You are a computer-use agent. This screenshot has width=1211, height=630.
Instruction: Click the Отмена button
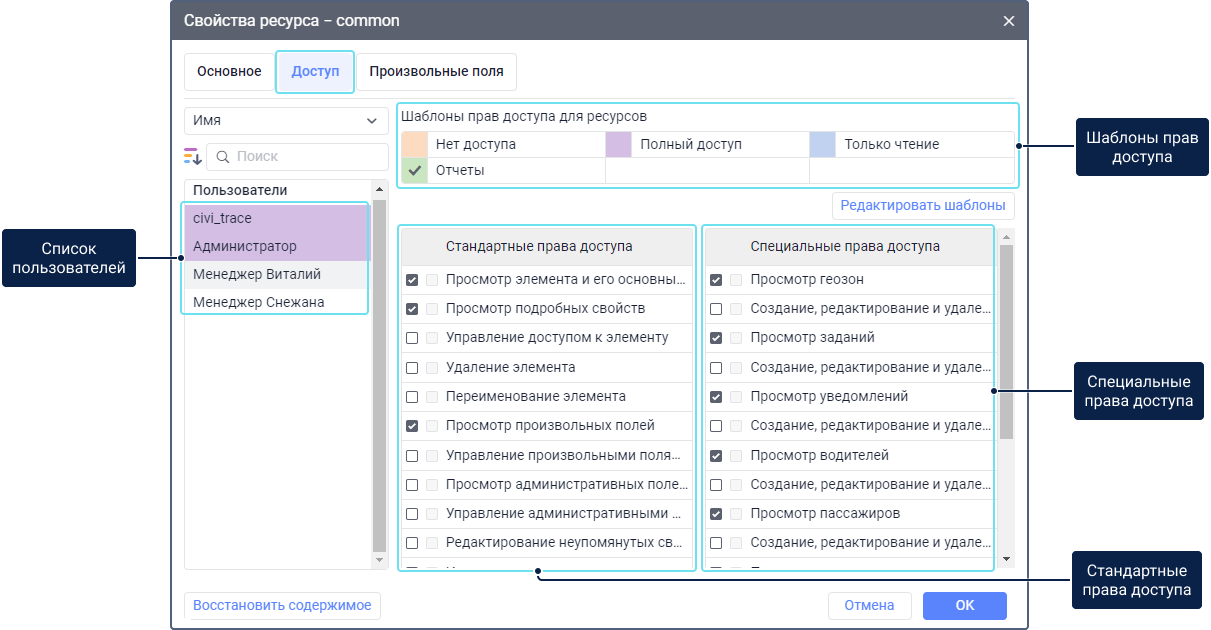(x=869, y=606)
